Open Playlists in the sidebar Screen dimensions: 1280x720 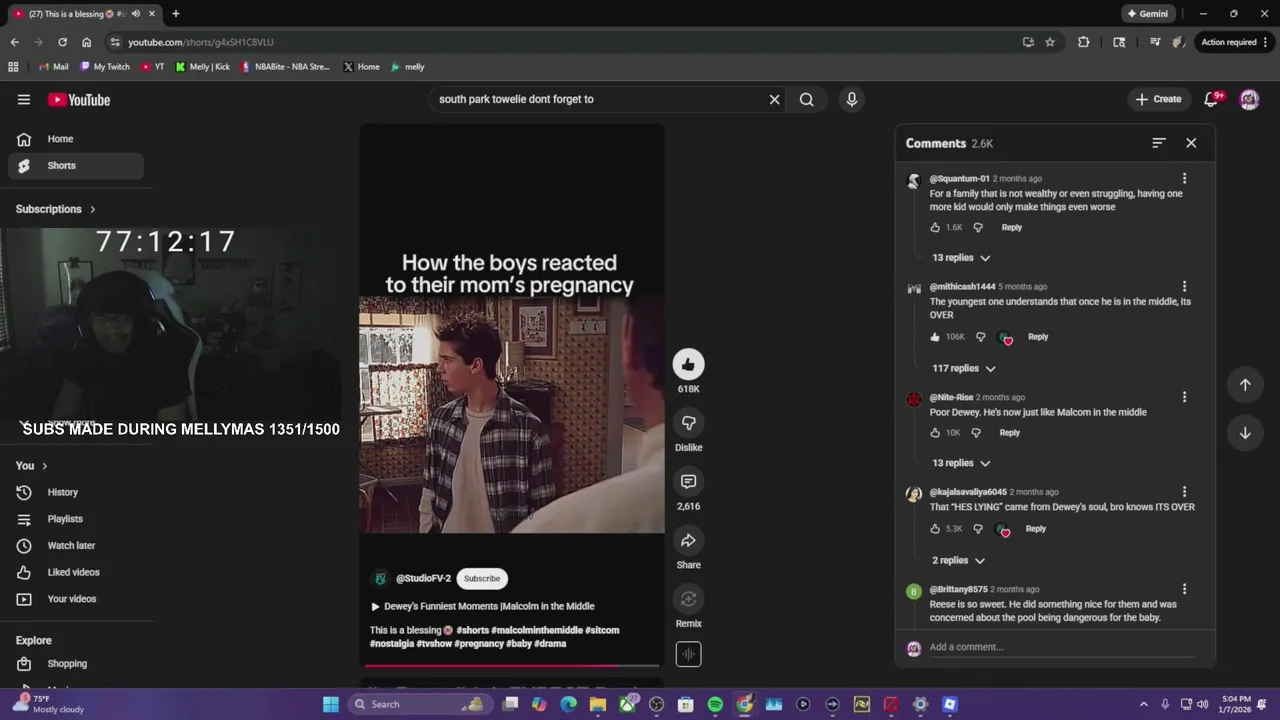point(76,519)
